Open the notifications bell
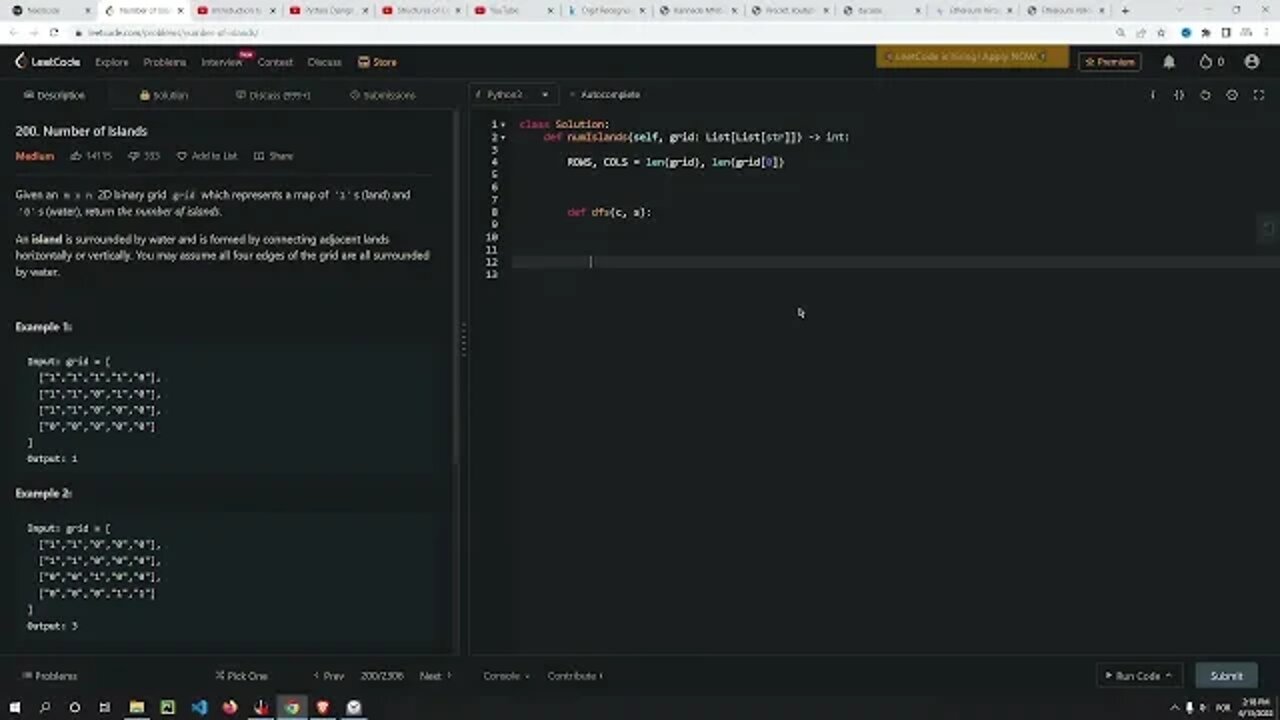The image size is (1280, 720). pyautogui.click(x=1168, y=62)
